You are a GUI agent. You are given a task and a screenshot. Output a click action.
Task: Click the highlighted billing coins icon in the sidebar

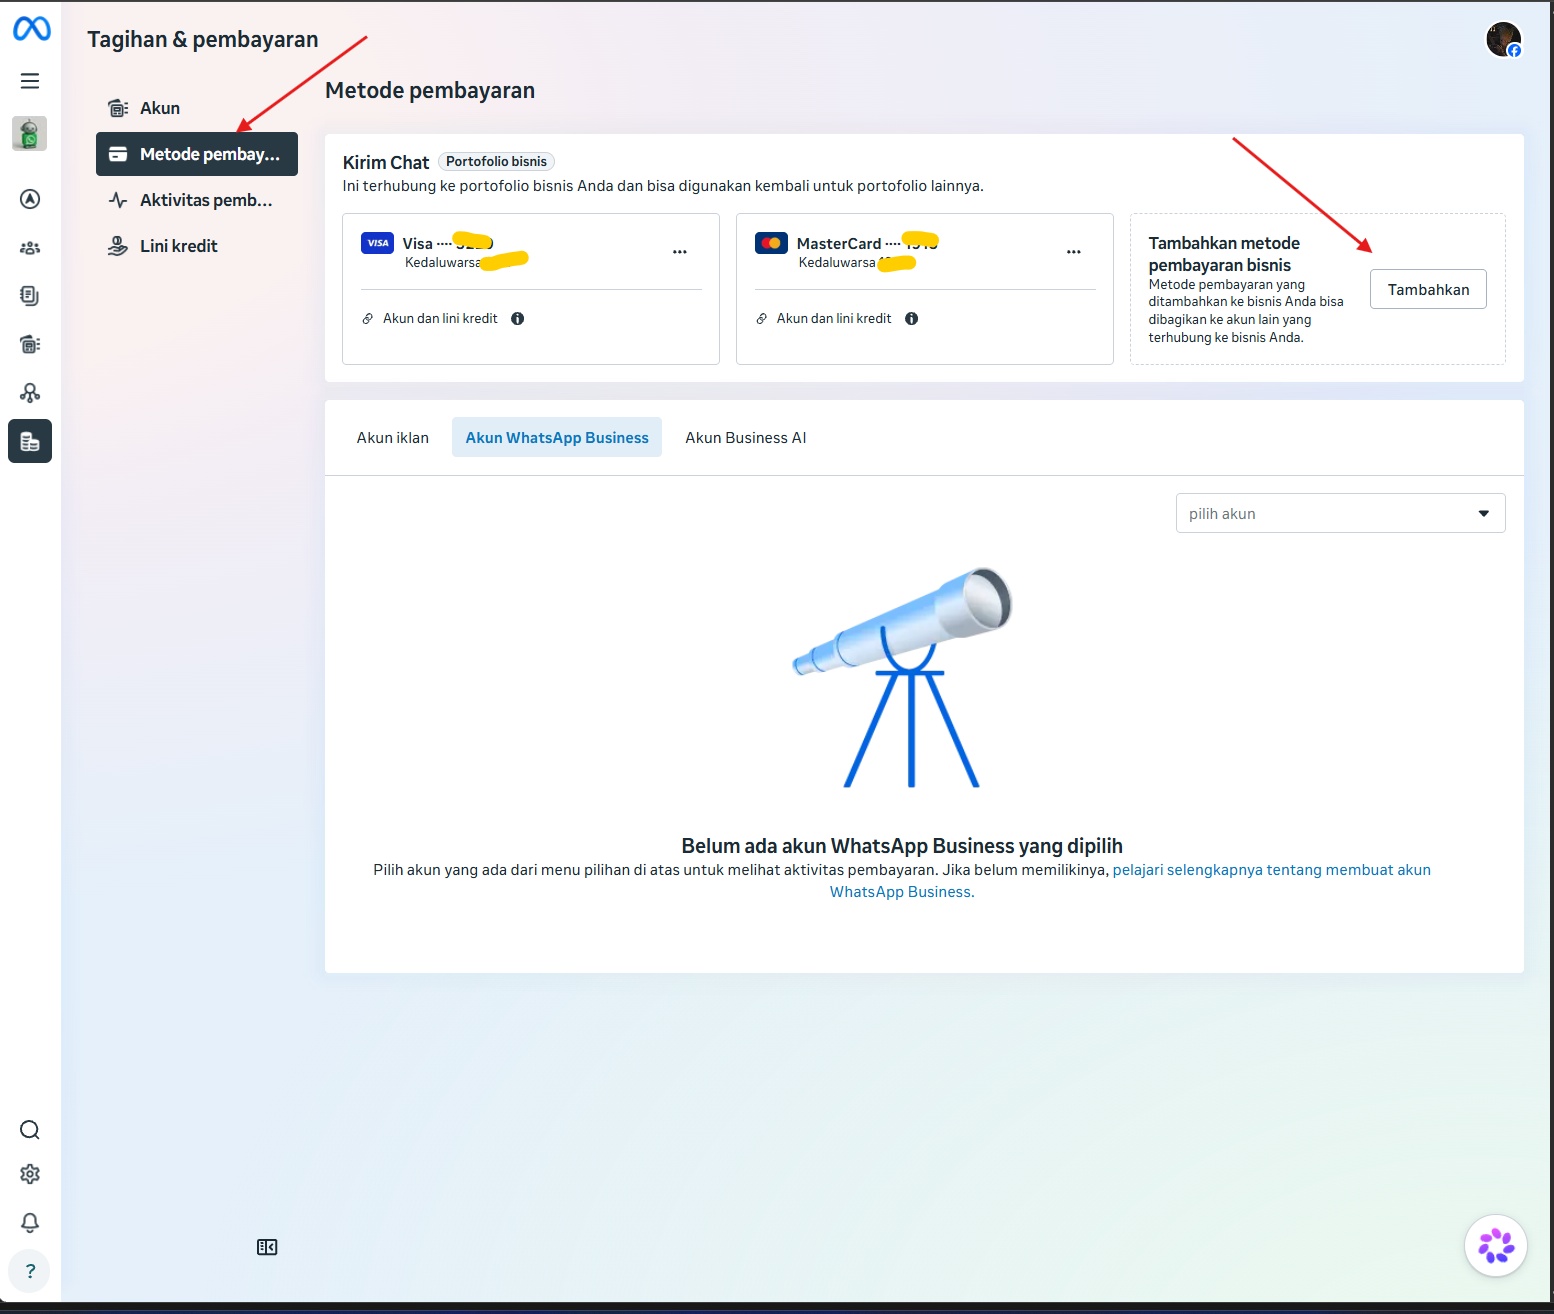point(30,441)
